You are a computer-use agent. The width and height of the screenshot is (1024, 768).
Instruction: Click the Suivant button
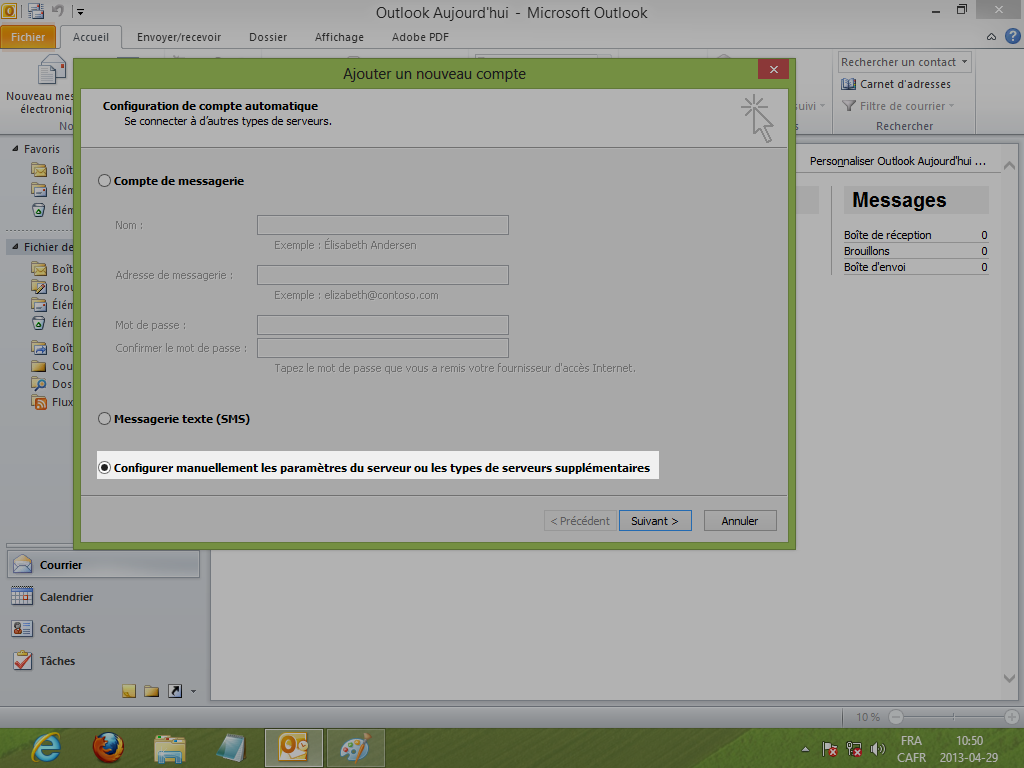[655, 520]
